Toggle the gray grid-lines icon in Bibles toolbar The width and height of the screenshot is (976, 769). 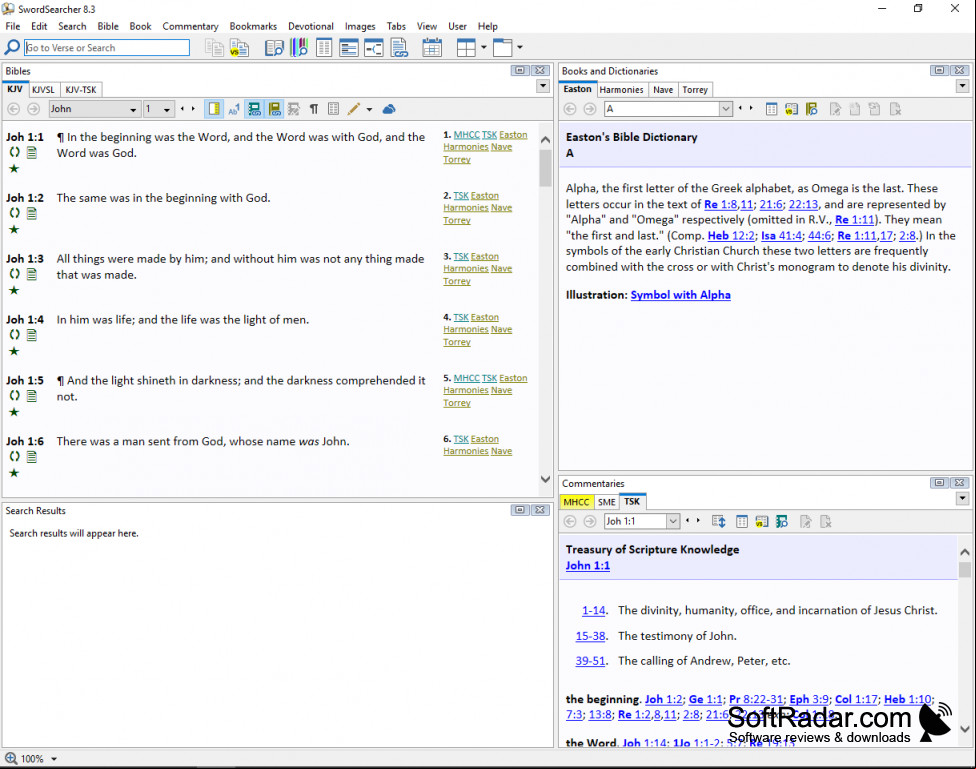click(x=334, y=109)
